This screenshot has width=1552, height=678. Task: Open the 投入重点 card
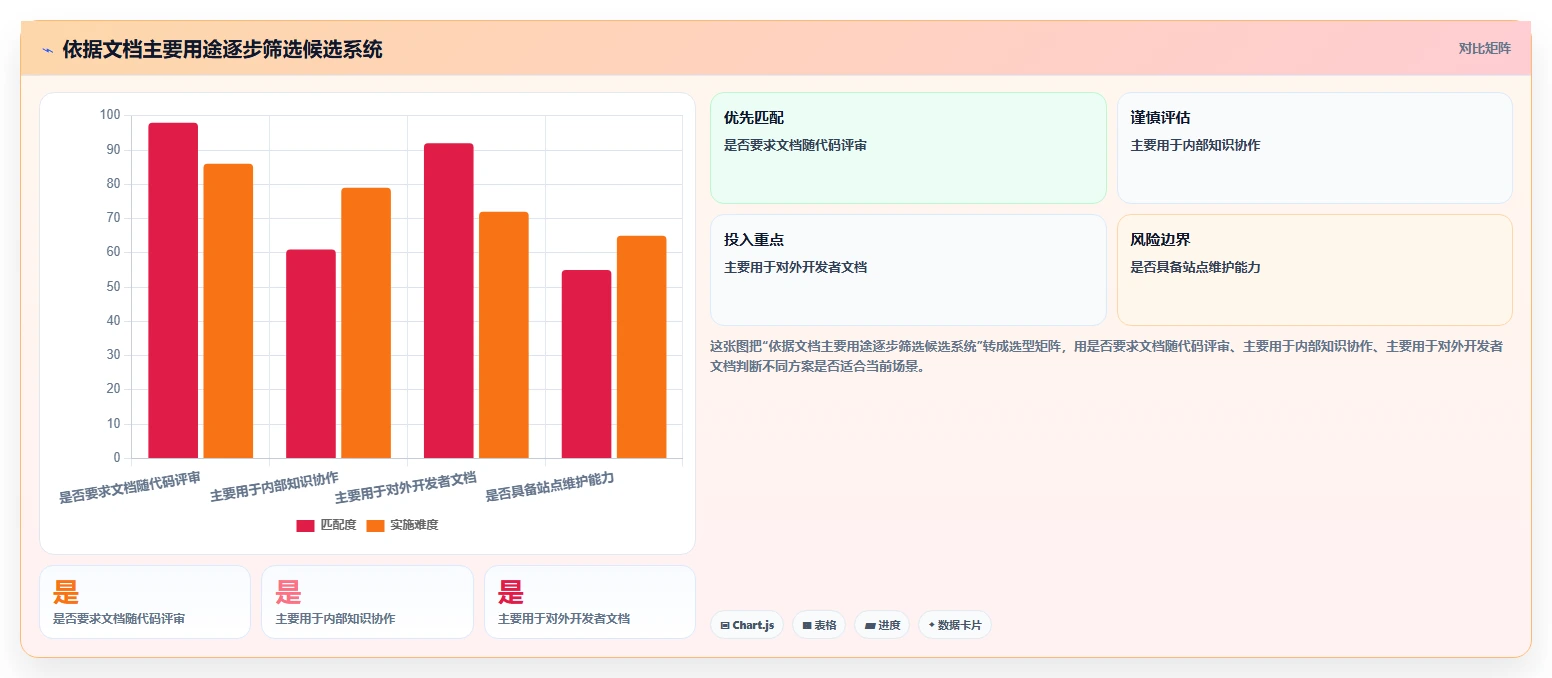pyautogui.click(x=908, y=270)
